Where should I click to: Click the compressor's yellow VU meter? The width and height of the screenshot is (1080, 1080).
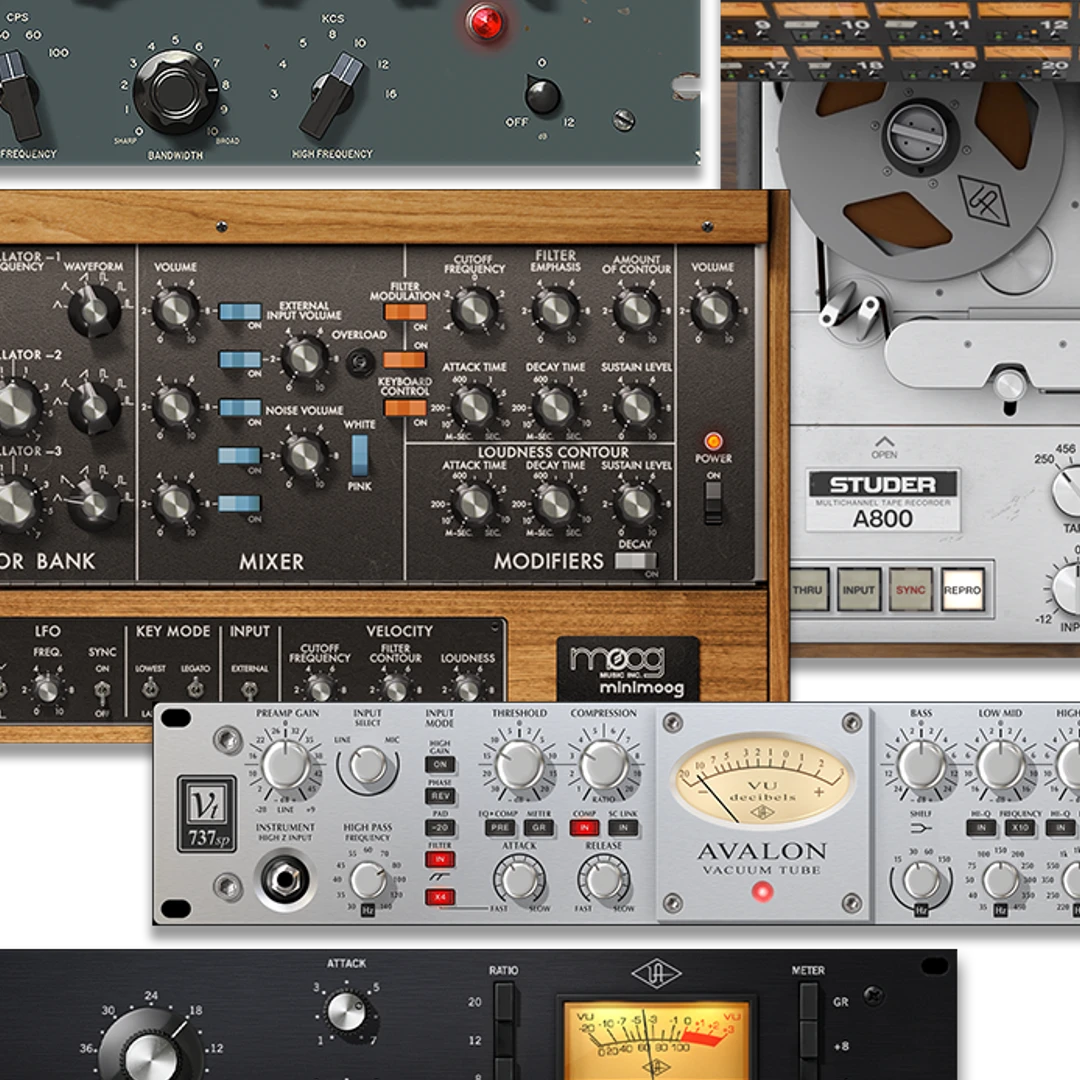(656, 1039)
